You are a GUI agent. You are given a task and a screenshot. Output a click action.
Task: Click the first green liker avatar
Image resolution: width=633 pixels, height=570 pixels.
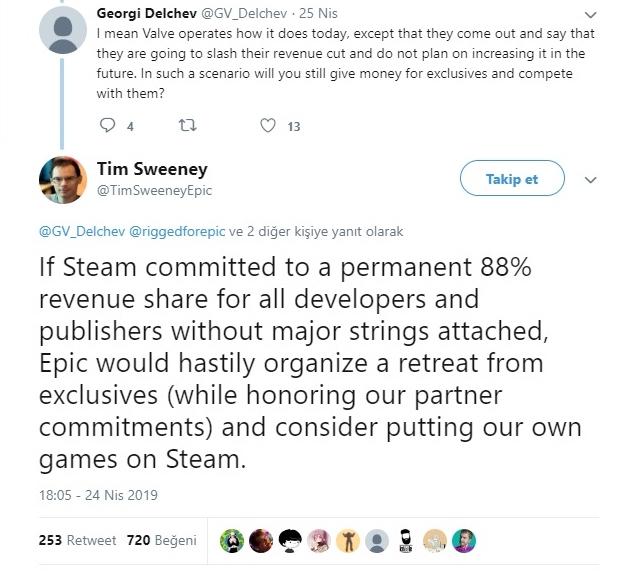(231, 541)
